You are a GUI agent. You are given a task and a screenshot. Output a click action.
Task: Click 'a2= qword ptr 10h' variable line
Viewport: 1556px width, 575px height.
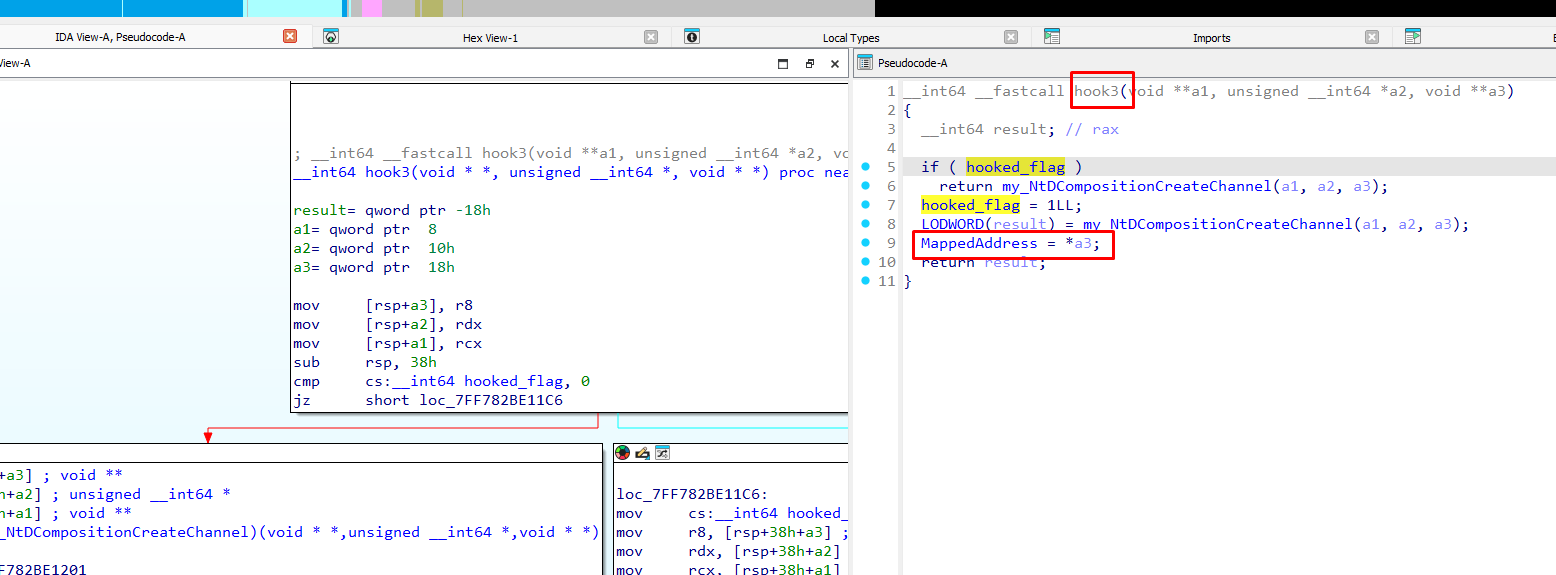click(374, 248)
